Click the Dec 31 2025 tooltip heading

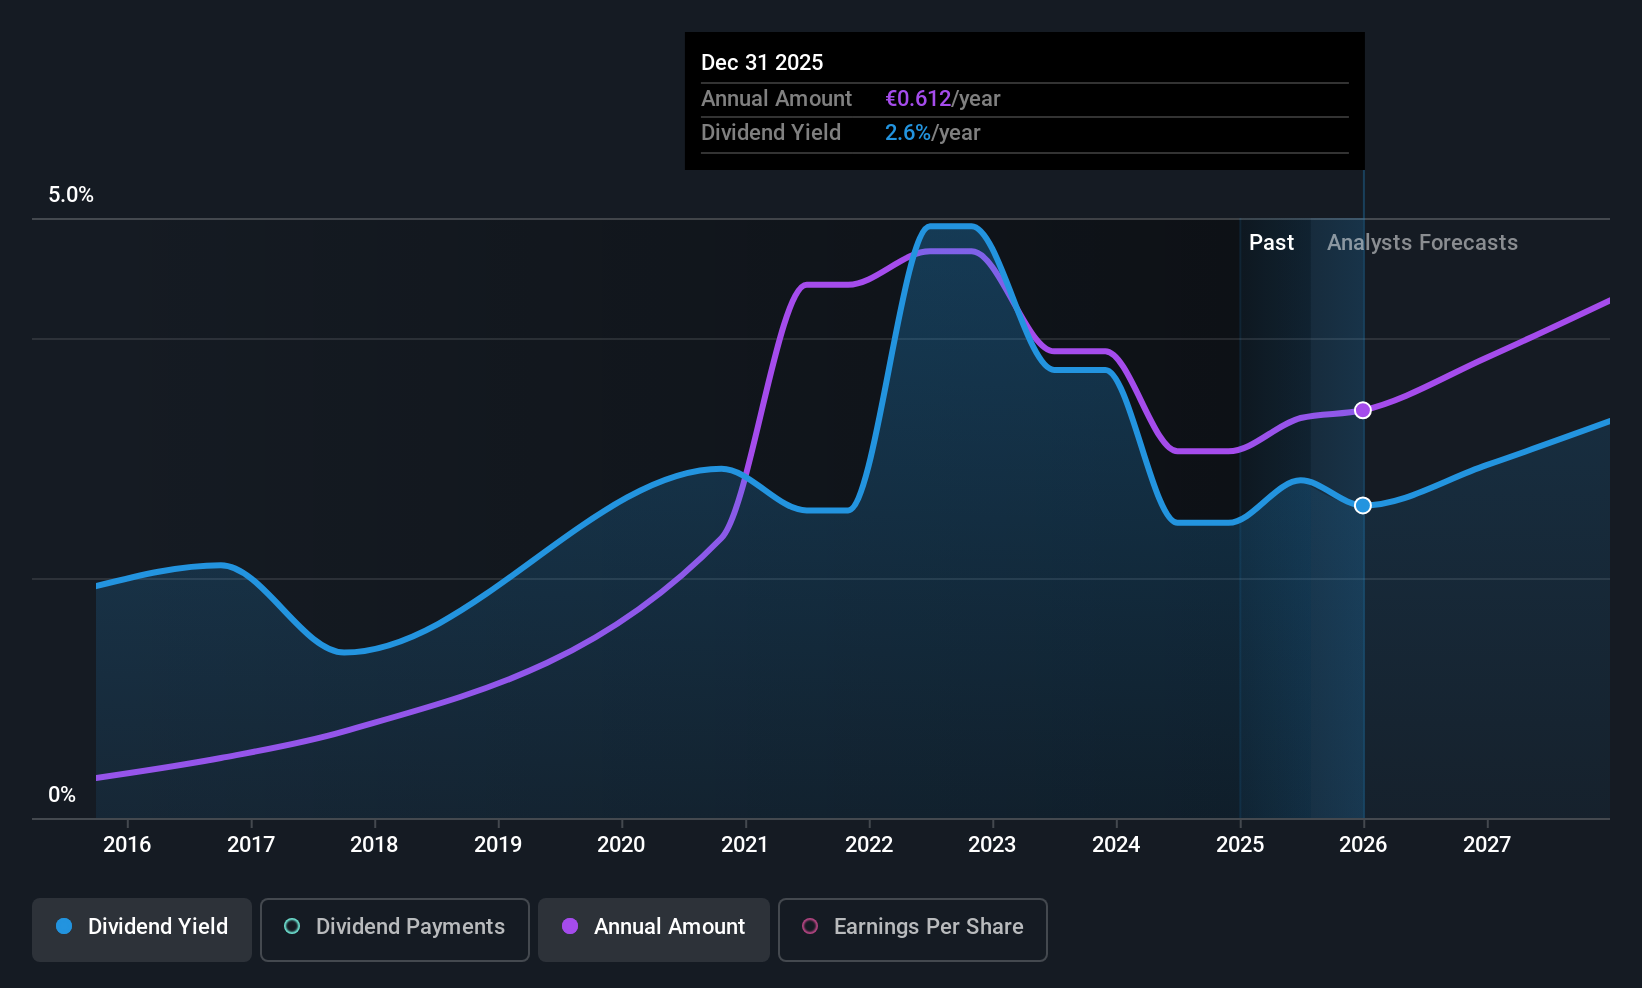762,62
